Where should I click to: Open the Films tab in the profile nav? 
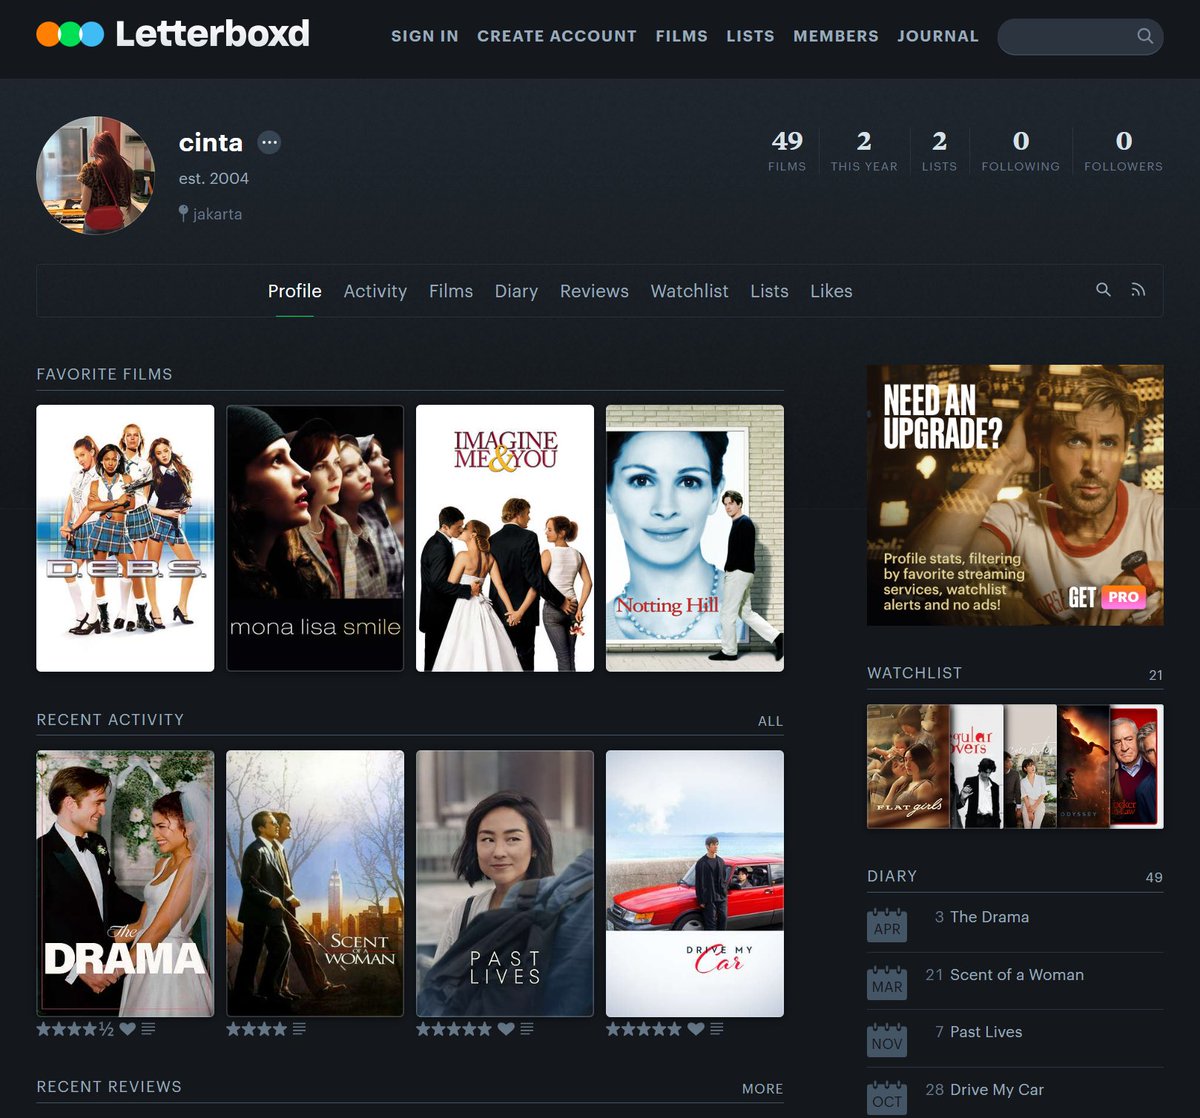(451, 291)
